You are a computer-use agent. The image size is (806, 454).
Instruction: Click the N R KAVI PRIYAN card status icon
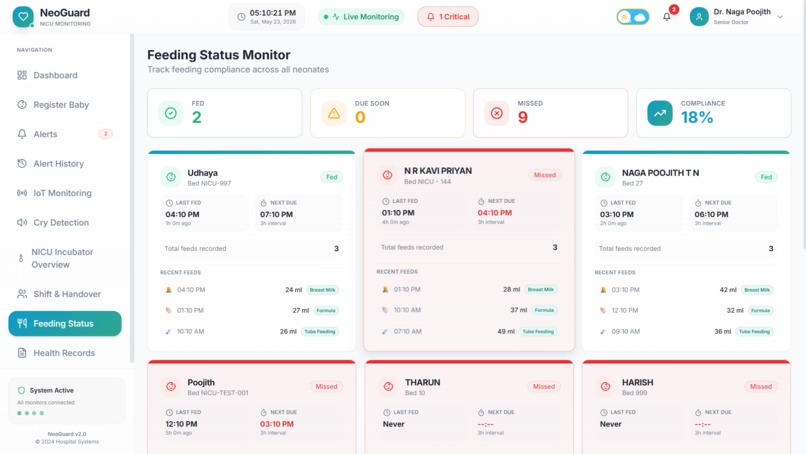coord(388,175)
